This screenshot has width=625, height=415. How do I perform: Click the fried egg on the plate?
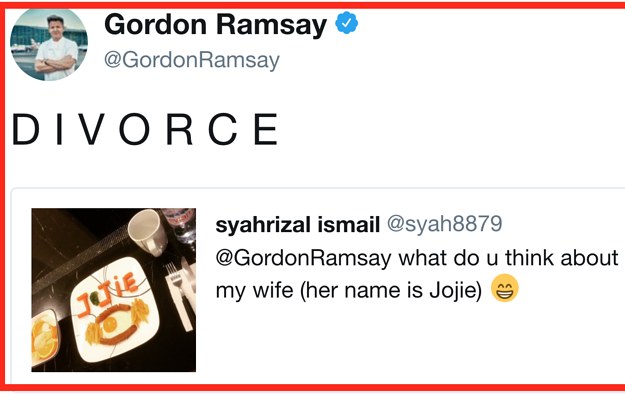coord(113,322)
